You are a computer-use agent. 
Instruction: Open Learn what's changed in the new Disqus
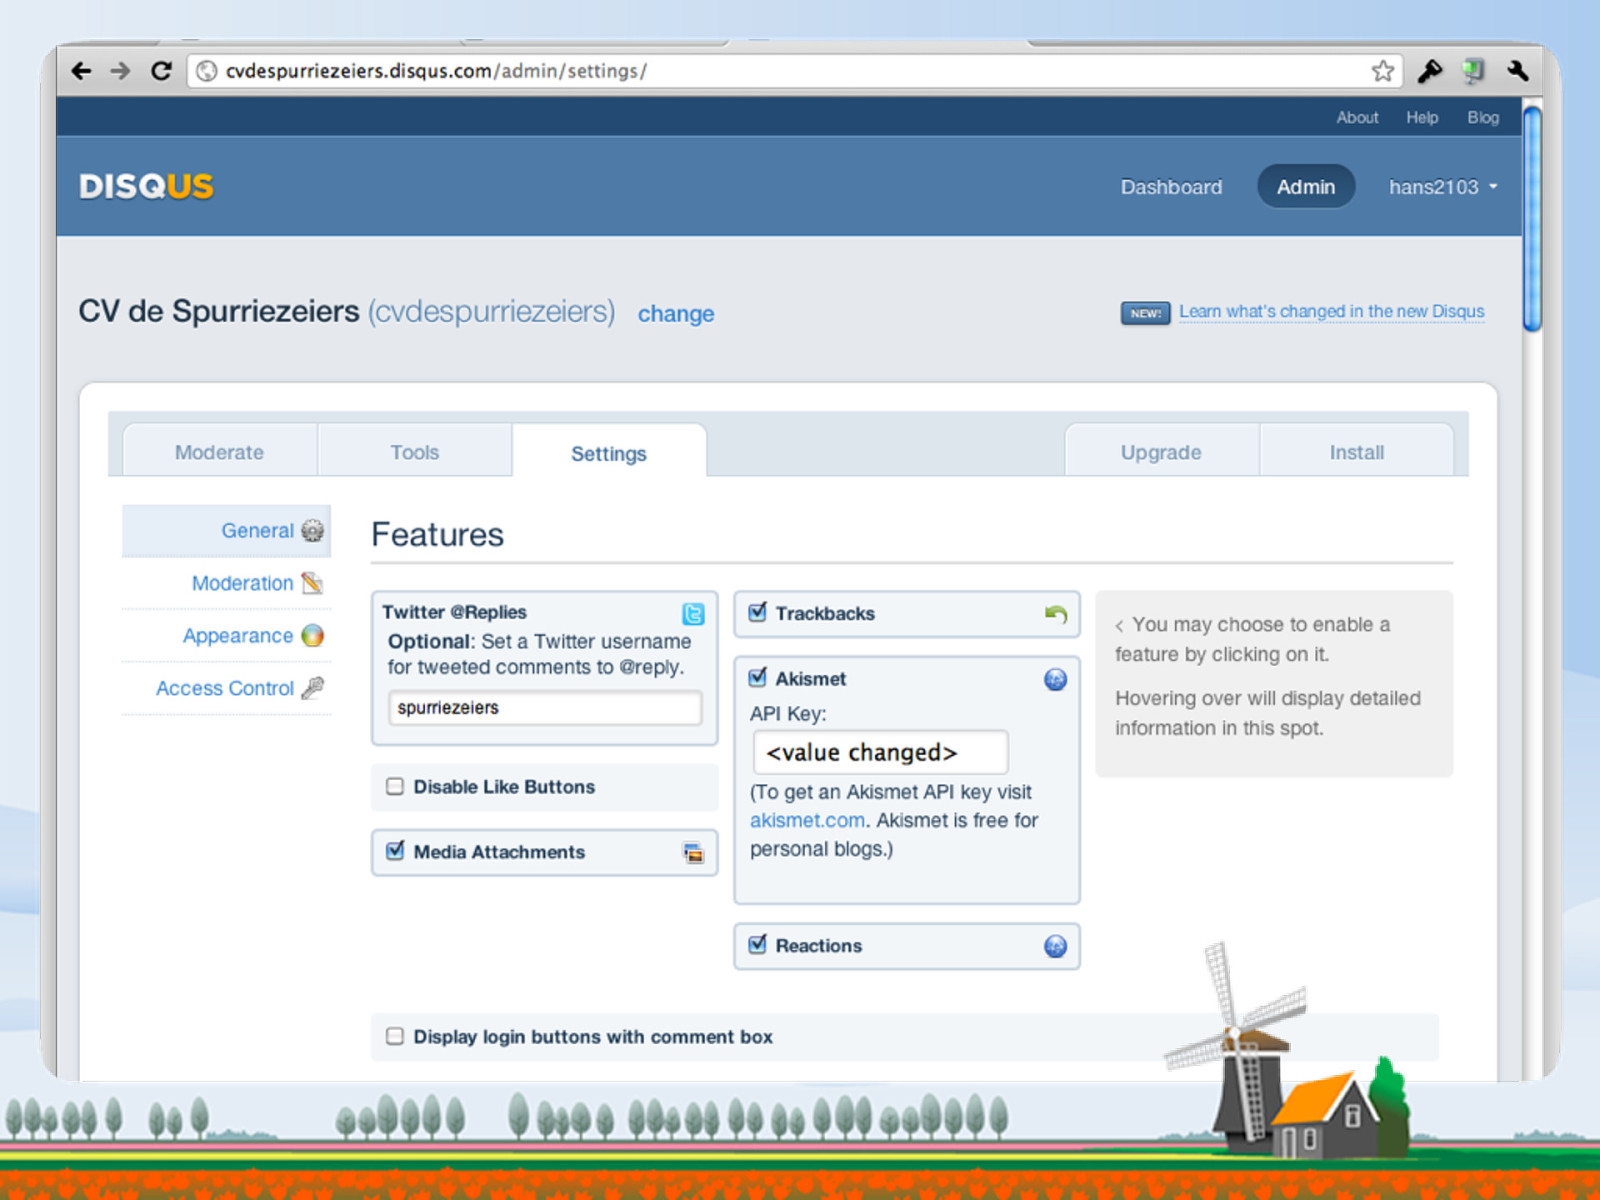[1331, 311]
